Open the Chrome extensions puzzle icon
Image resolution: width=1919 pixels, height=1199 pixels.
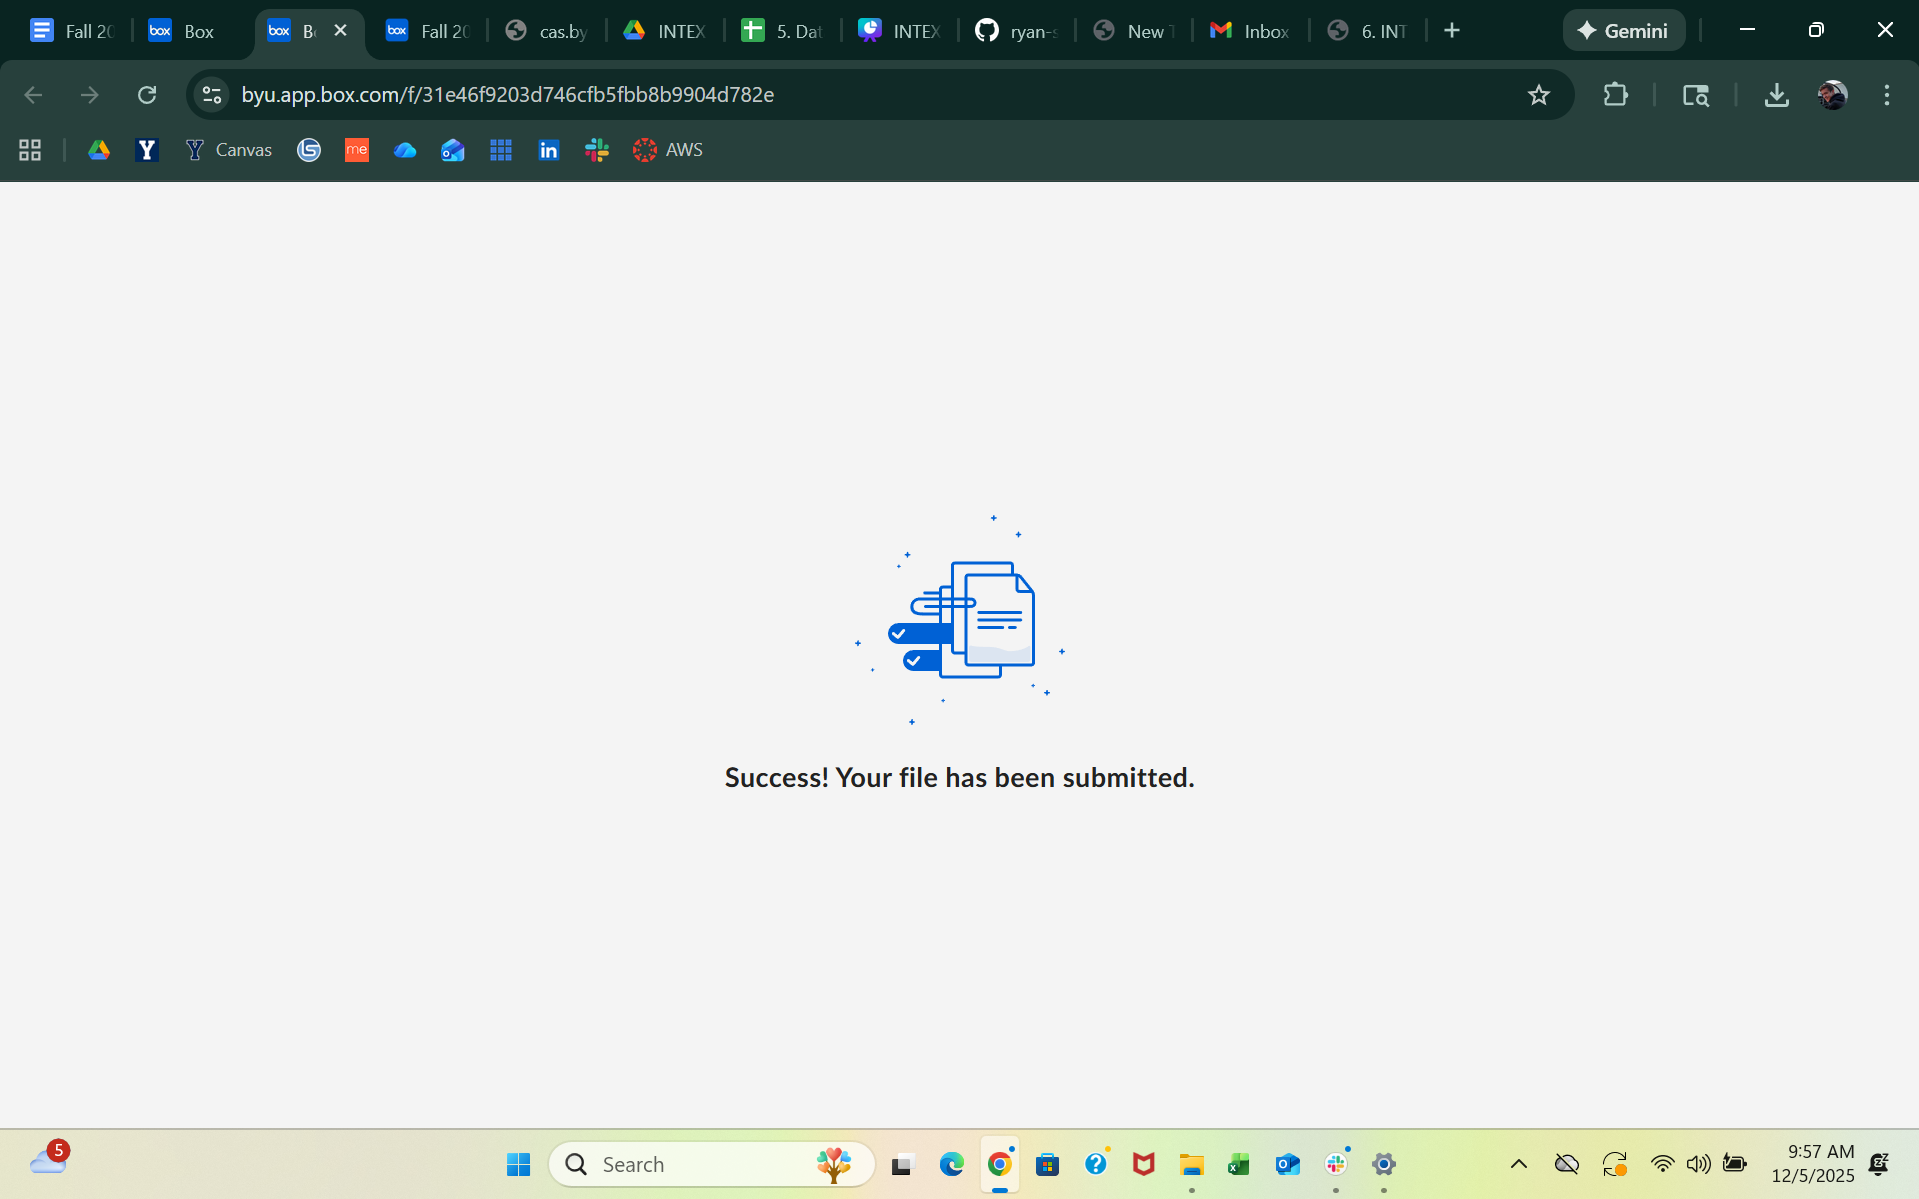[1615, 95]
